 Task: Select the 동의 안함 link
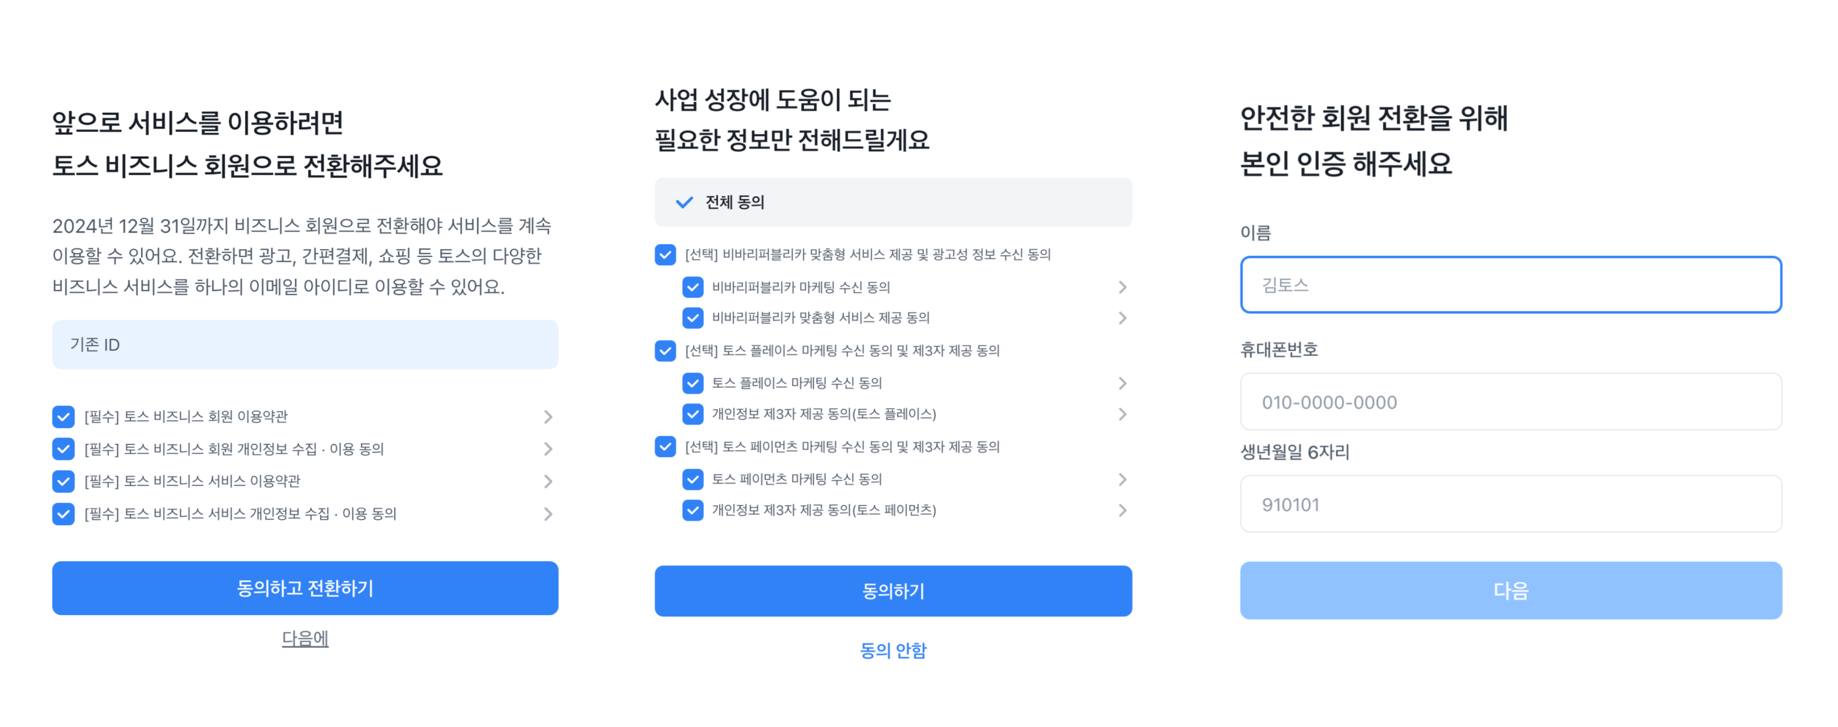[x=893, y=650]
